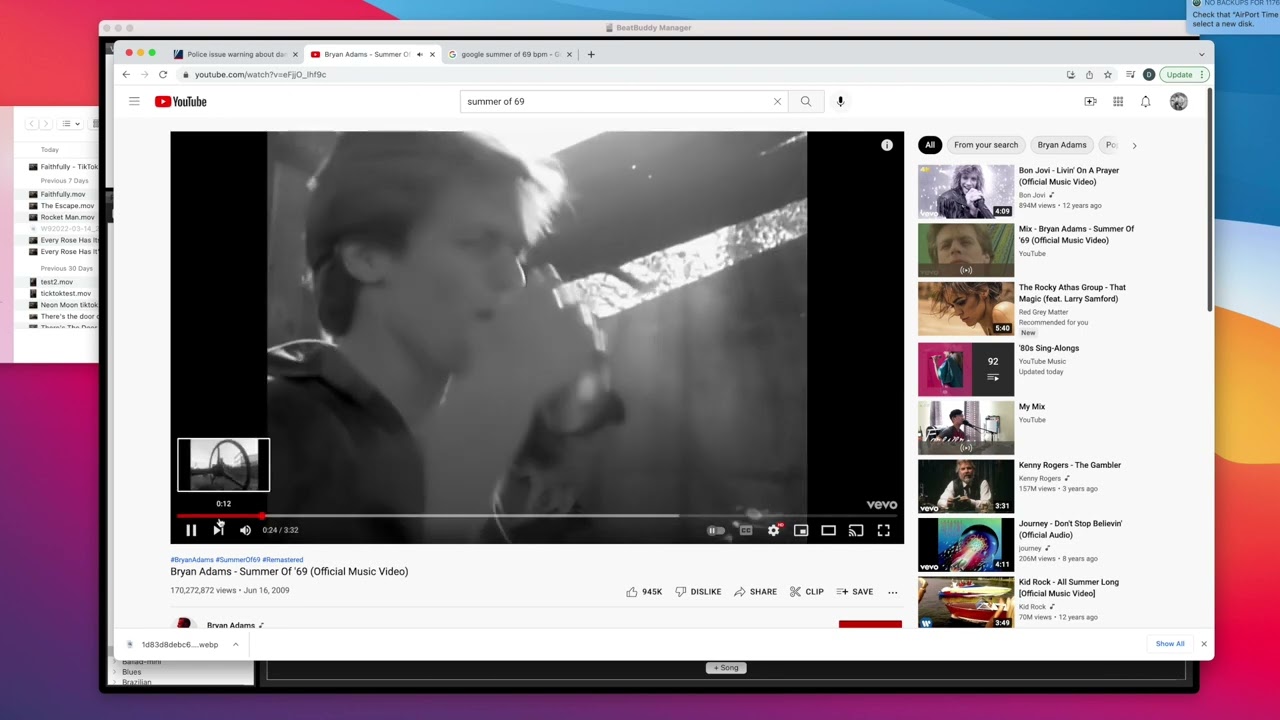Open Chrome tab search dropdown
The width and height of the screenshot is (1280, 720).
pyautogui.click(x=1201, y=54)
